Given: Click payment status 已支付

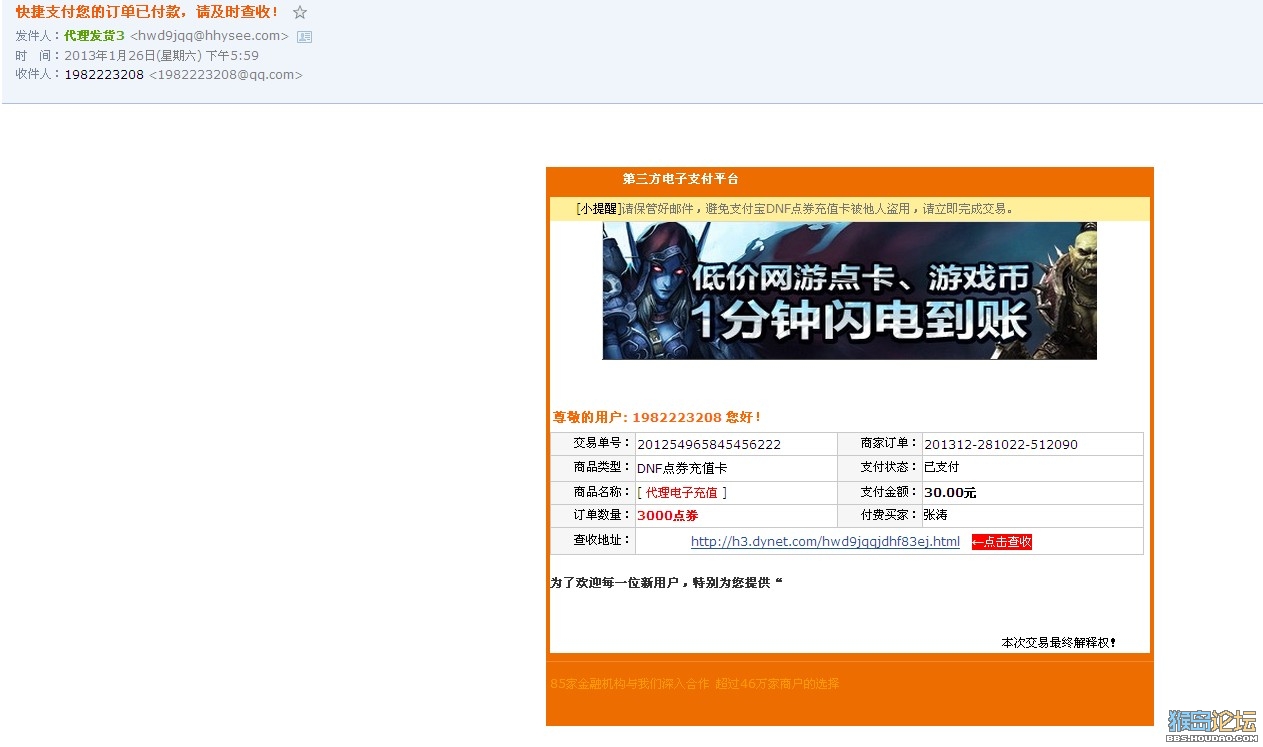Looking at the screenshot, I should click(941, 467).
